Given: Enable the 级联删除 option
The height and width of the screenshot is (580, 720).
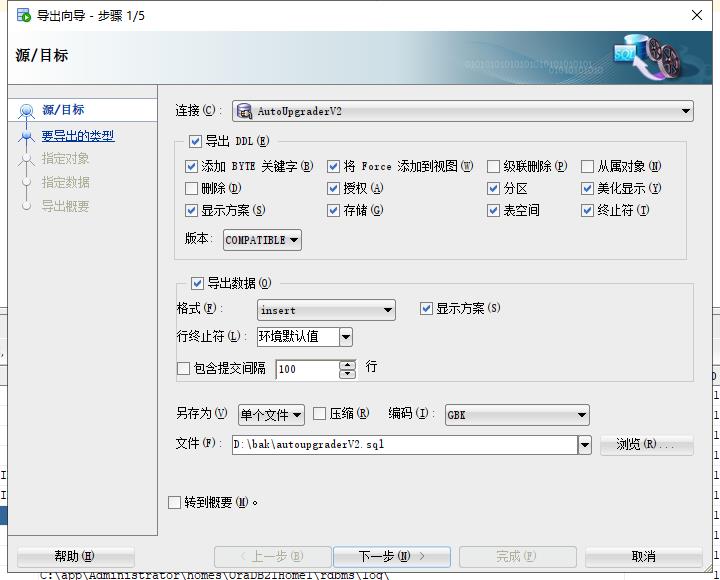Looking at the screenshot, I should click(494, 167).
